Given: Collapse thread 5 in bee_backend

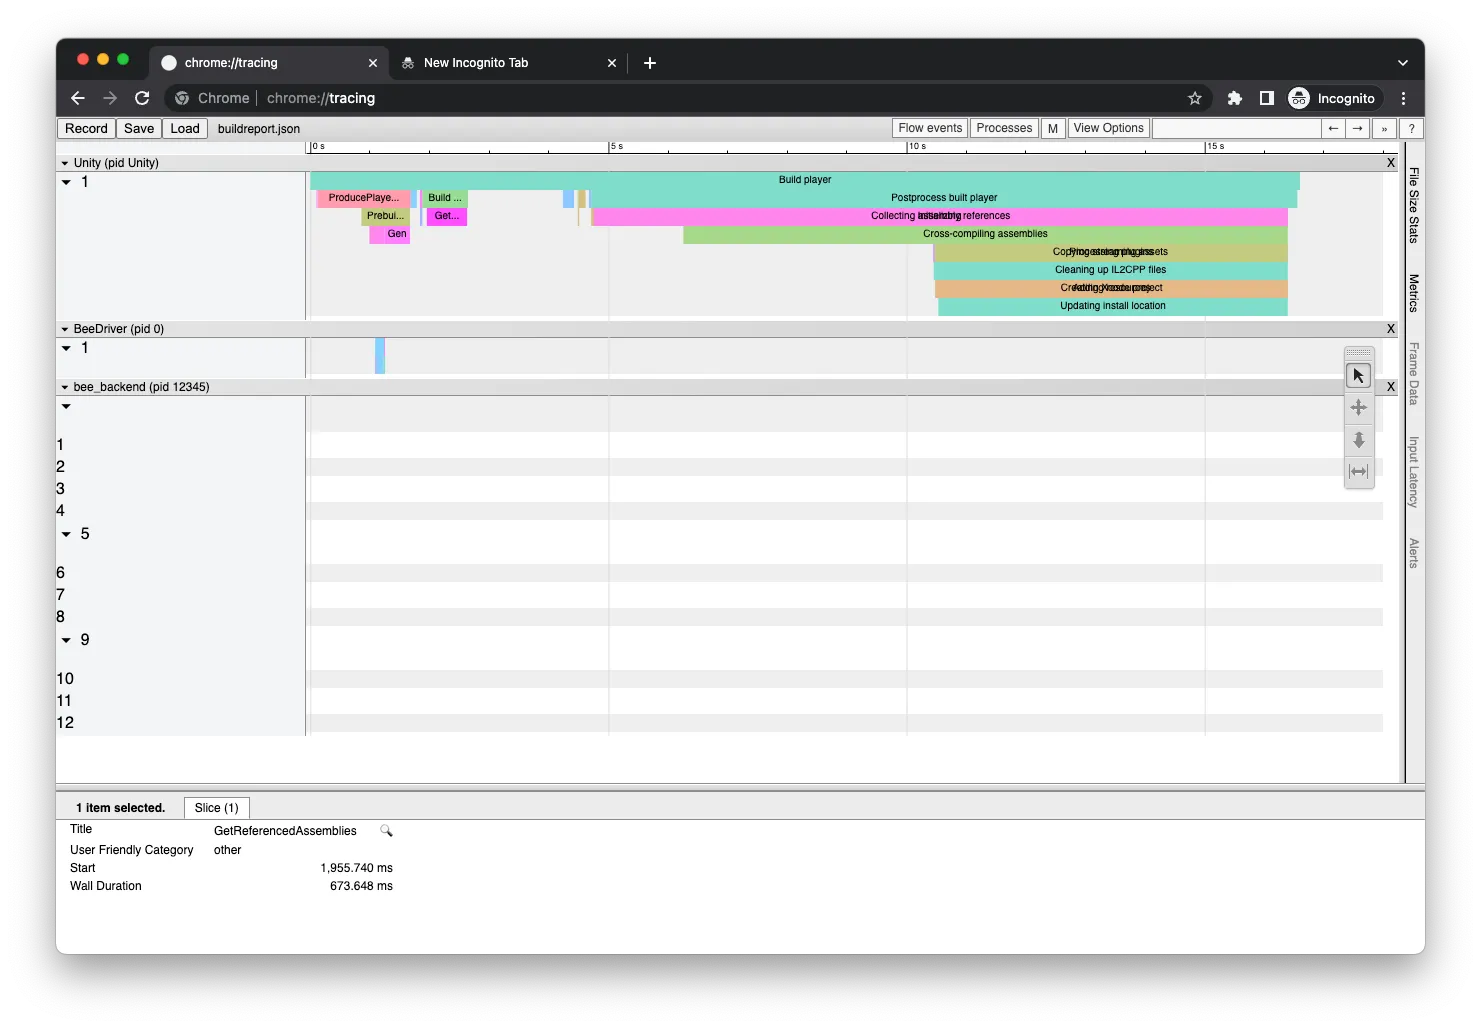Looking at the screenshot, I should click(65, 533).
